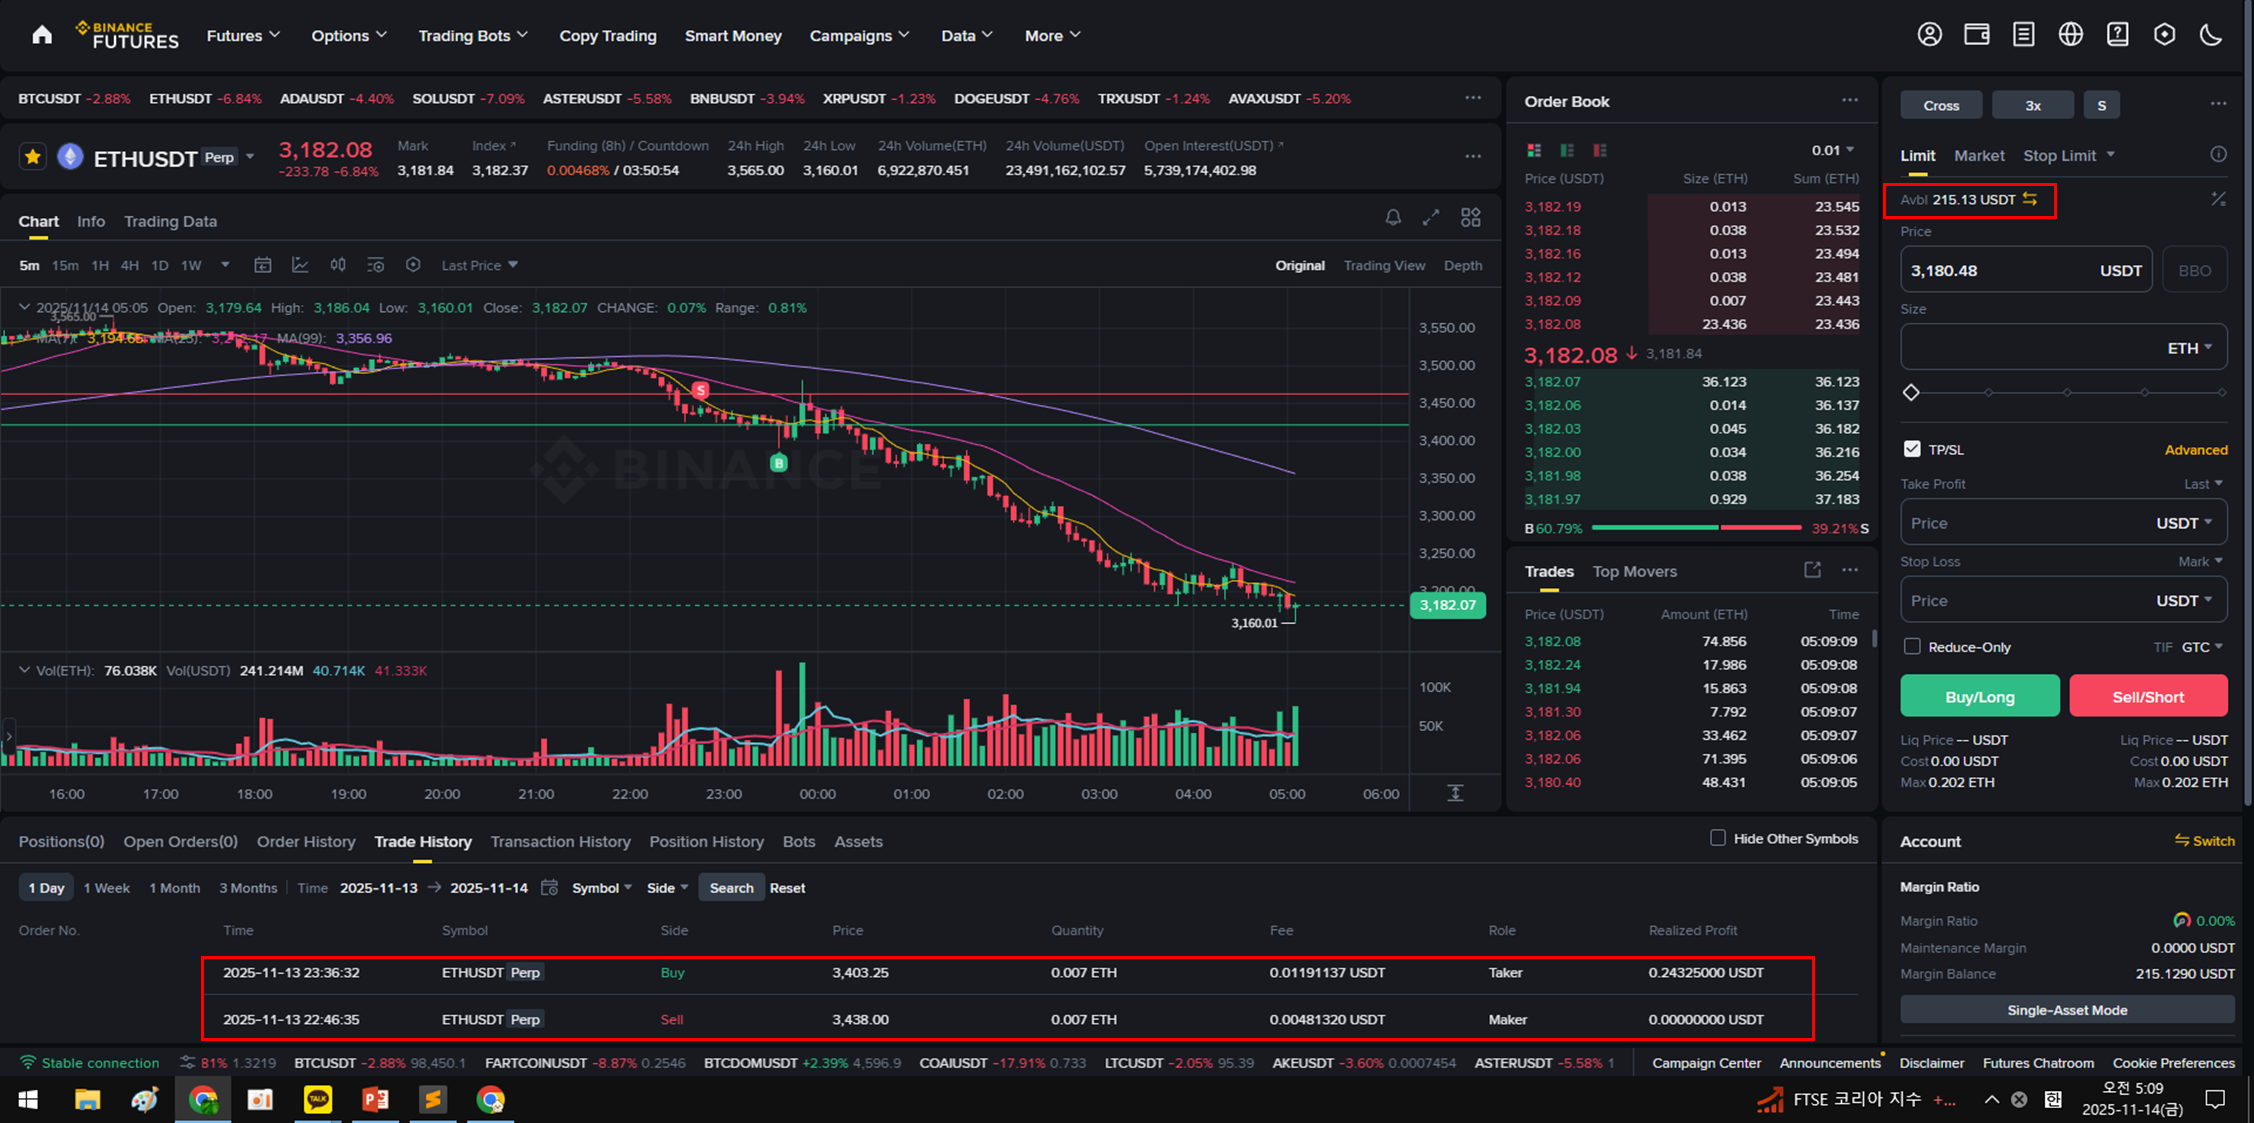Uncheck the TP/SL checkbox
The image size is (2254, 1123).
(1912, 449)
